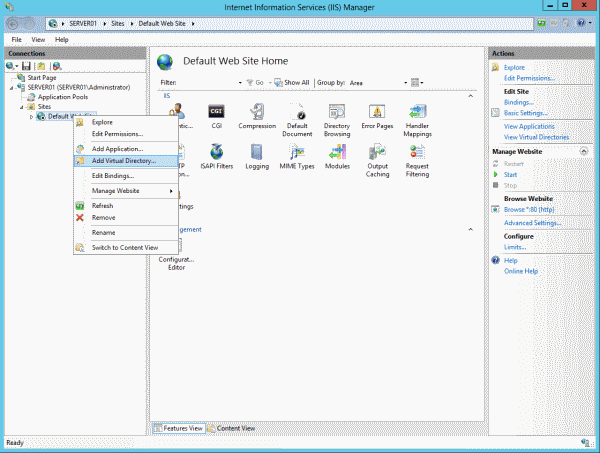Open the Create new connection dropdown icon

point(12,66)
